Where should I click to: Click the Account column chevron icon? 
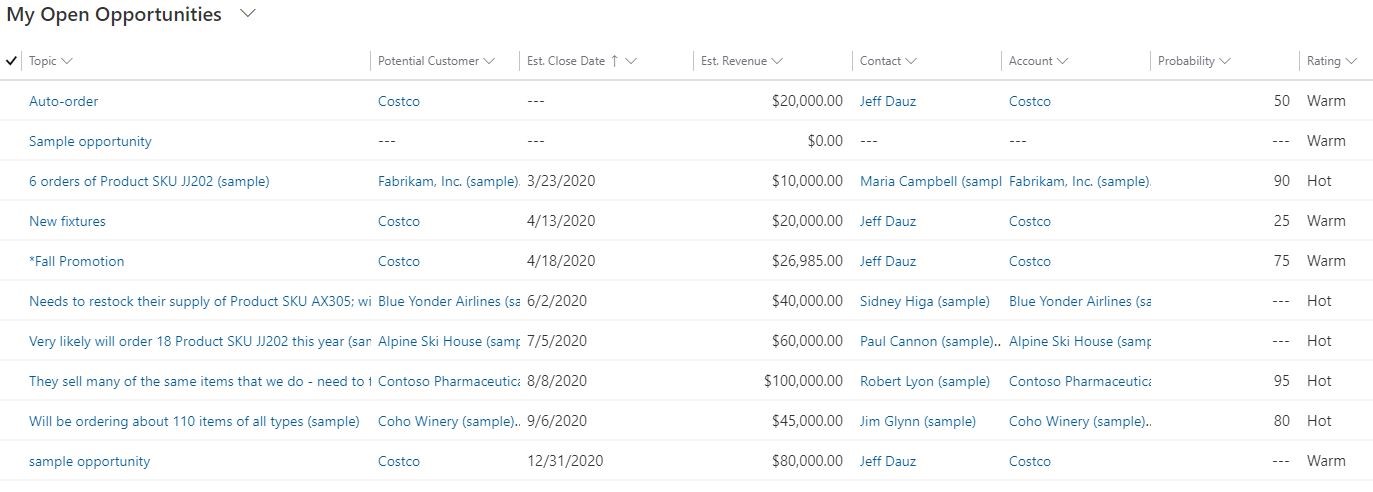[x=1062, y=61]
